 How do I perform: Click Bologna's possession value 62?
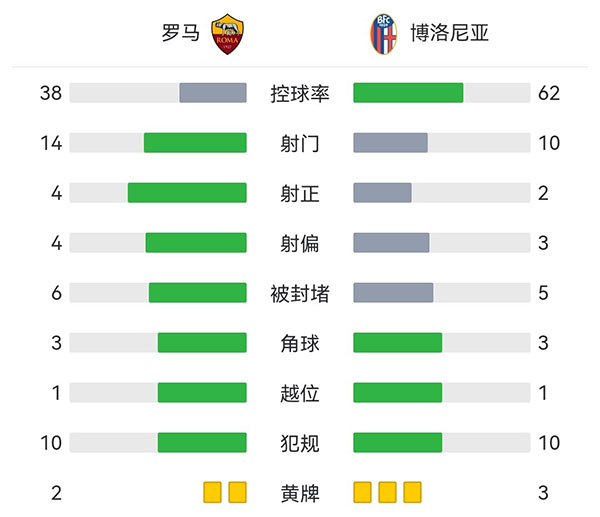[548, 93]
